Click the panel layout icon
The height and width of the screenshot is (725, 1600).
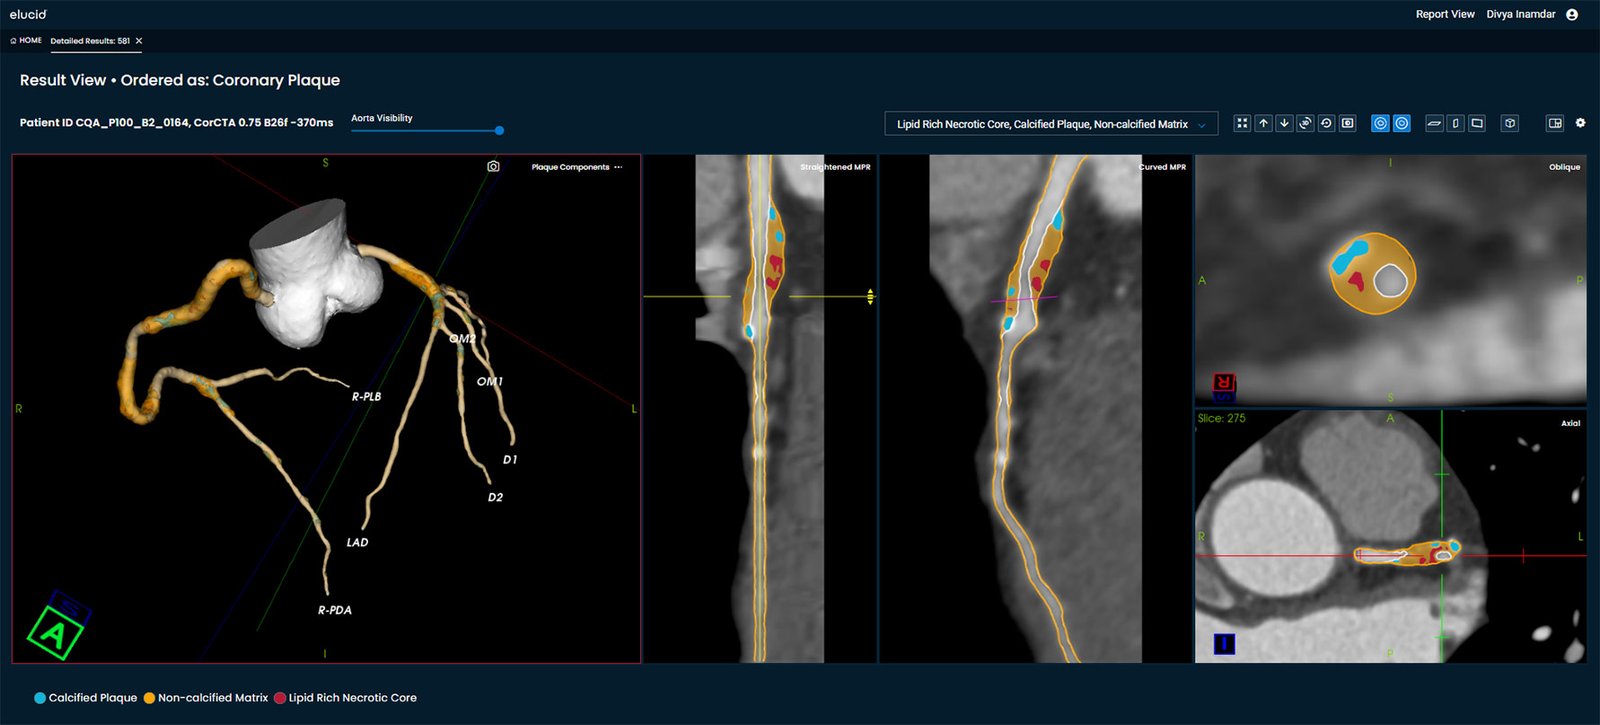tap(1554, 123)
